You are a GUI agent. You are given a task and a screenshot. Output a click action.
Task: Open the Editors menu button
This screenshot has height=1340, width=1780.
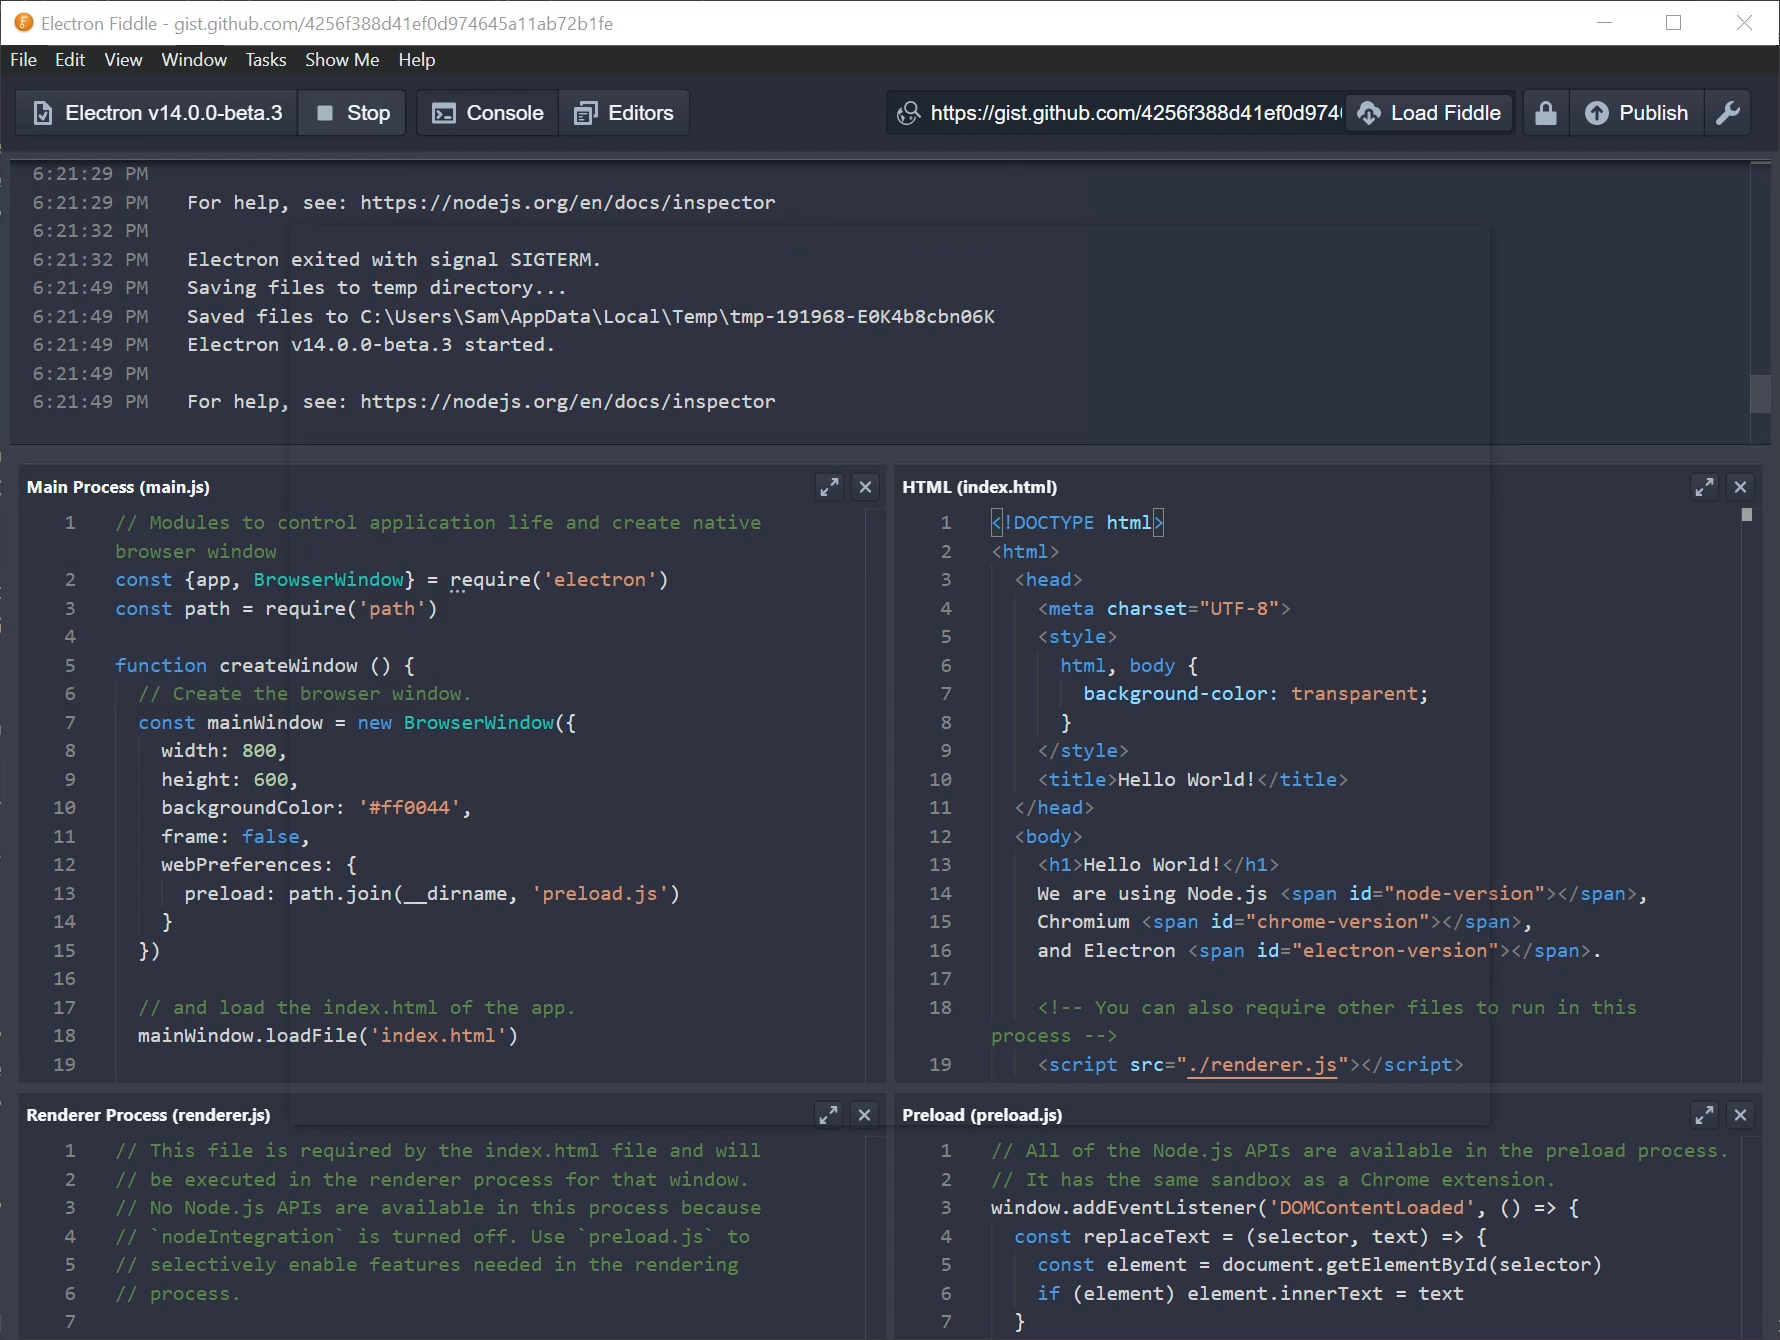point(624,113)
